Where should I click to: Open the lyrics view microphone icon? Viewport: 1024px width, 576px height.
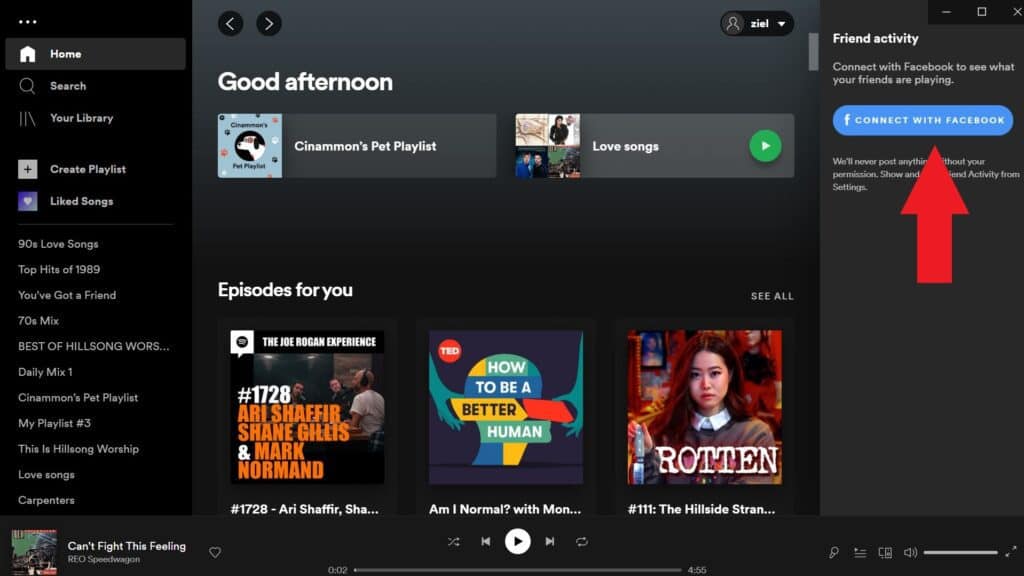(x=832, y=551)
